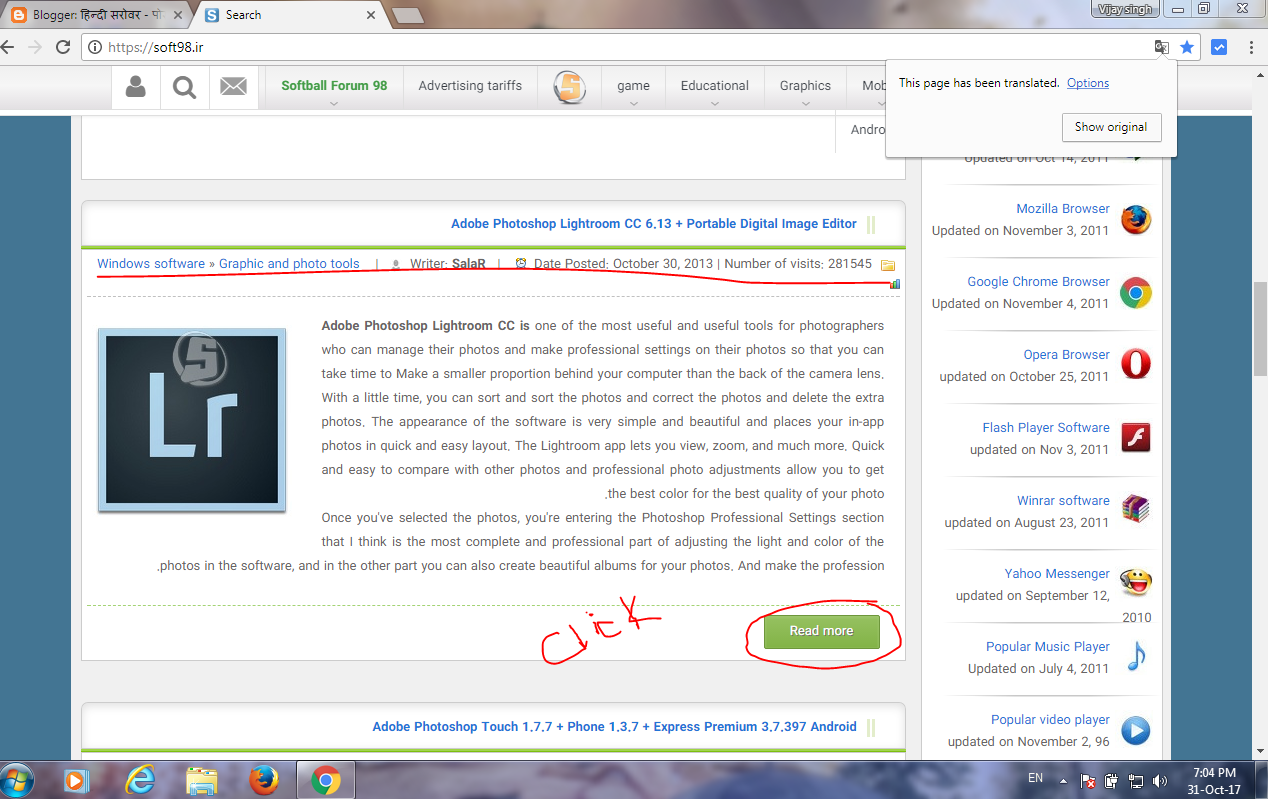Open the Advertising tariffs menu item
The height and width of the screenshot is (799, 1268).
tap(470, 86)
